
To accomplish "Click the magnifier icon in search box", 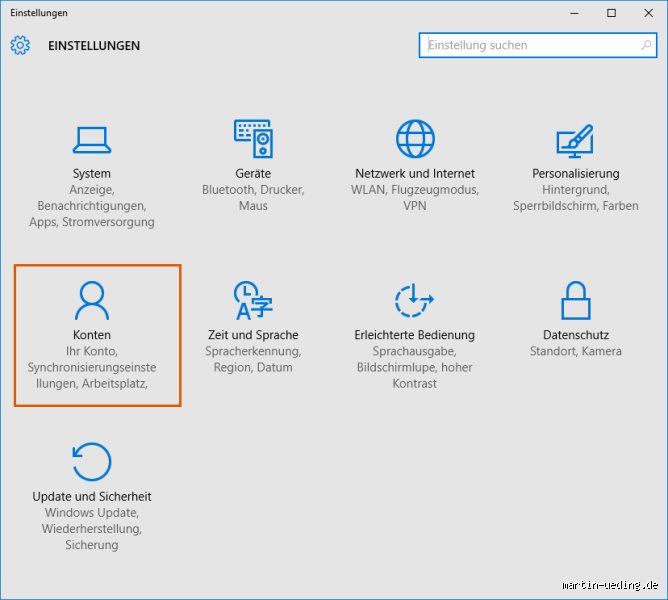I will point(646,45).
